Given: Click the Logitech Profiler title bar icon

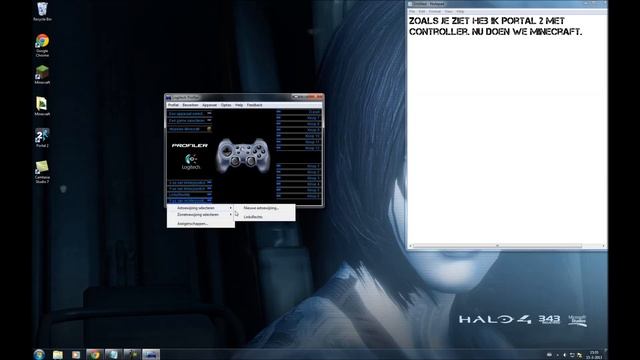Looking at the screenshot, I should point(169,98).
